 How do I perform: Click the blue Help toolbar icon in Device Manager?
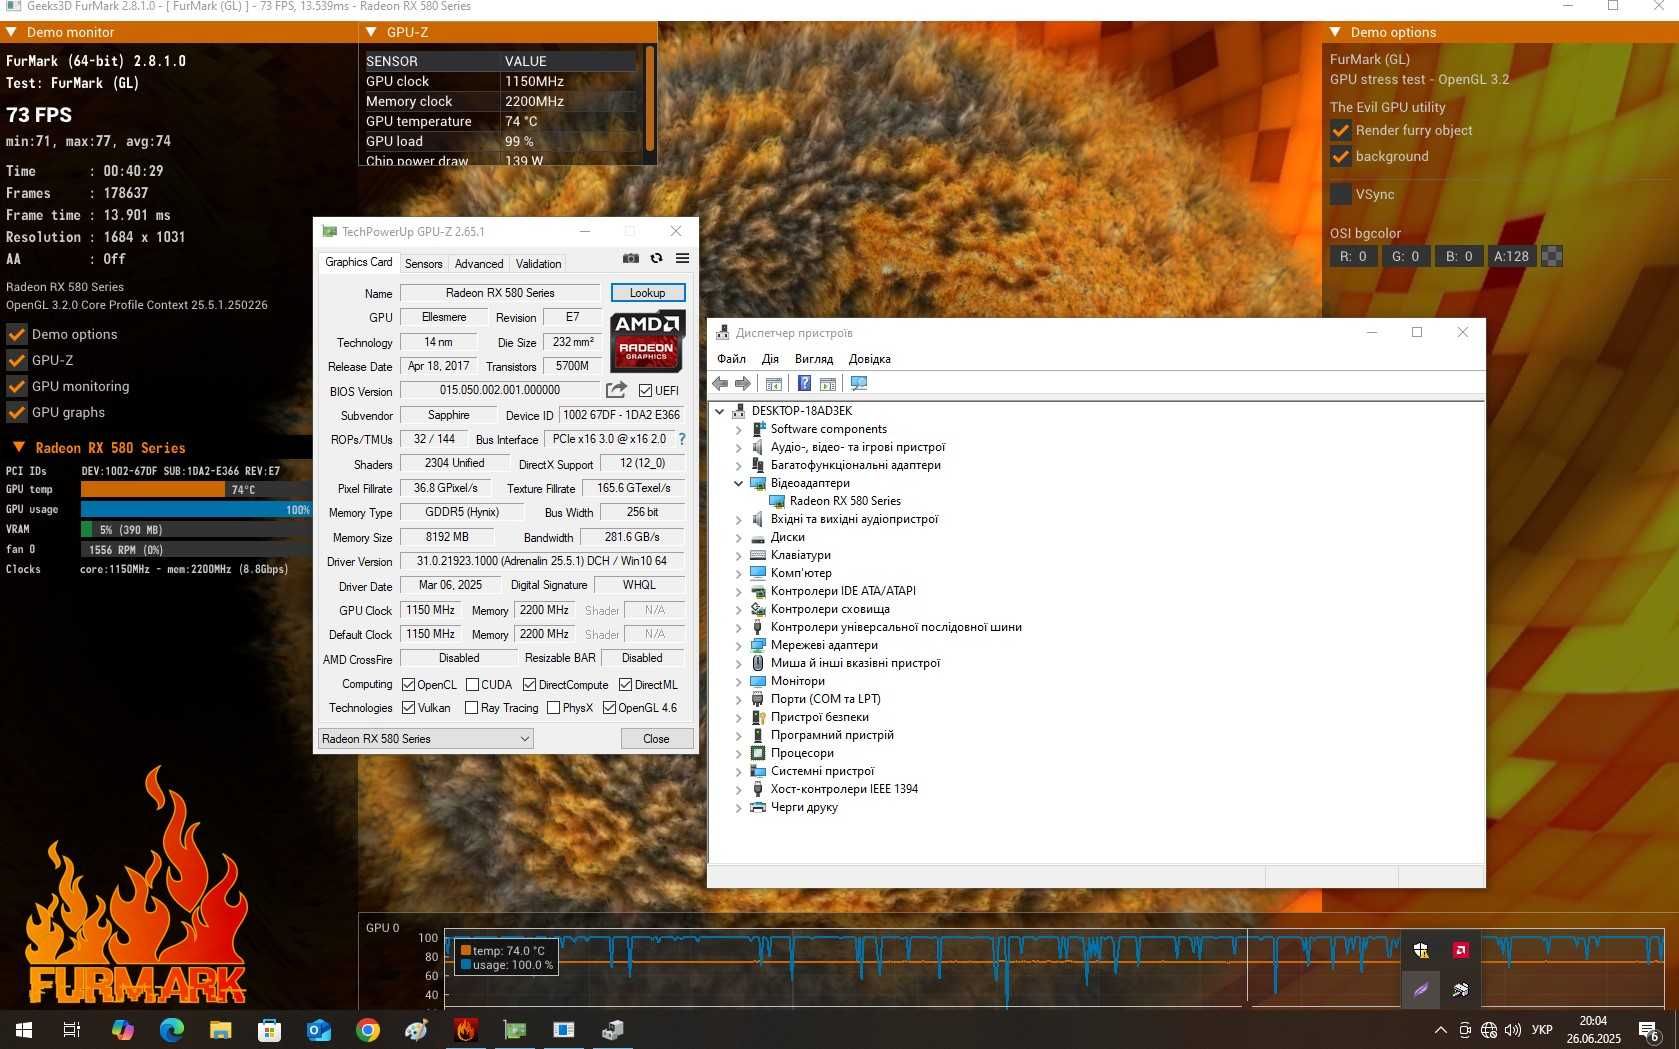pos(804,384)
